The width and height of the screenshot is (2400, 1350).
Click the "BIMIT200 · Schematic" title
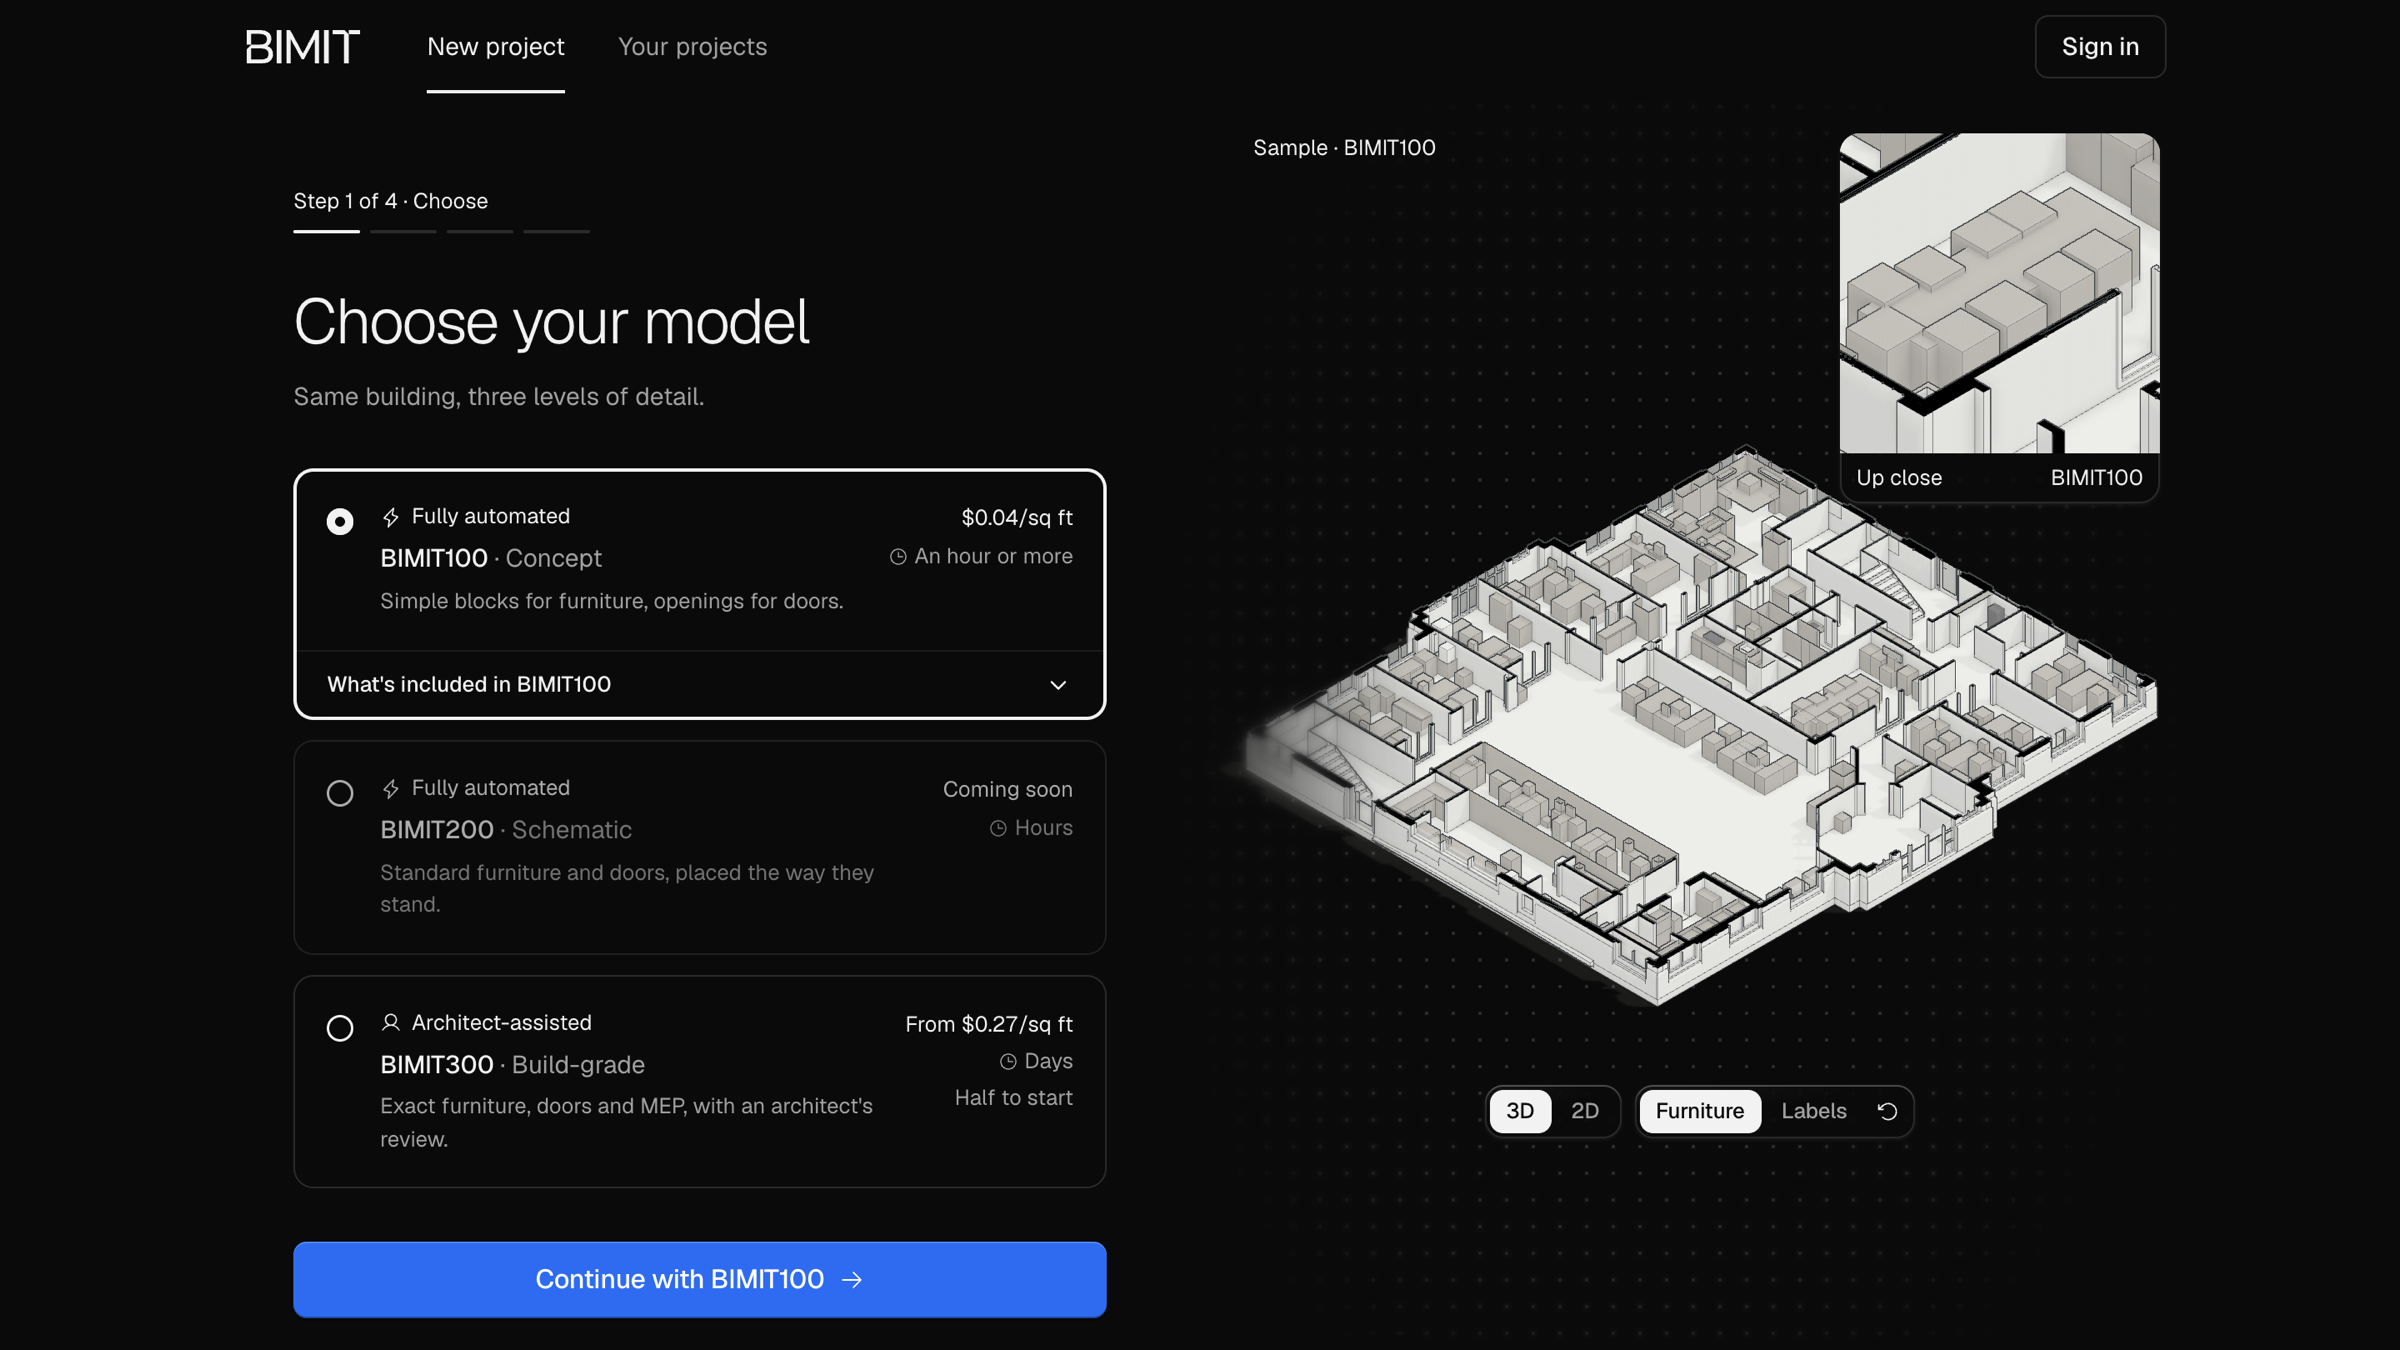(506, 829)
